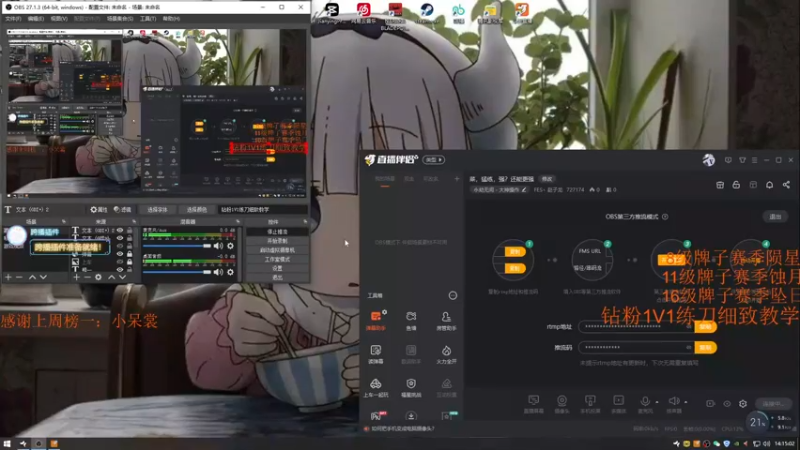Click help icon next to OBS第三方推流模式
Image resolution: width=800 pixels, height=450 pixels.
[665, 217]
